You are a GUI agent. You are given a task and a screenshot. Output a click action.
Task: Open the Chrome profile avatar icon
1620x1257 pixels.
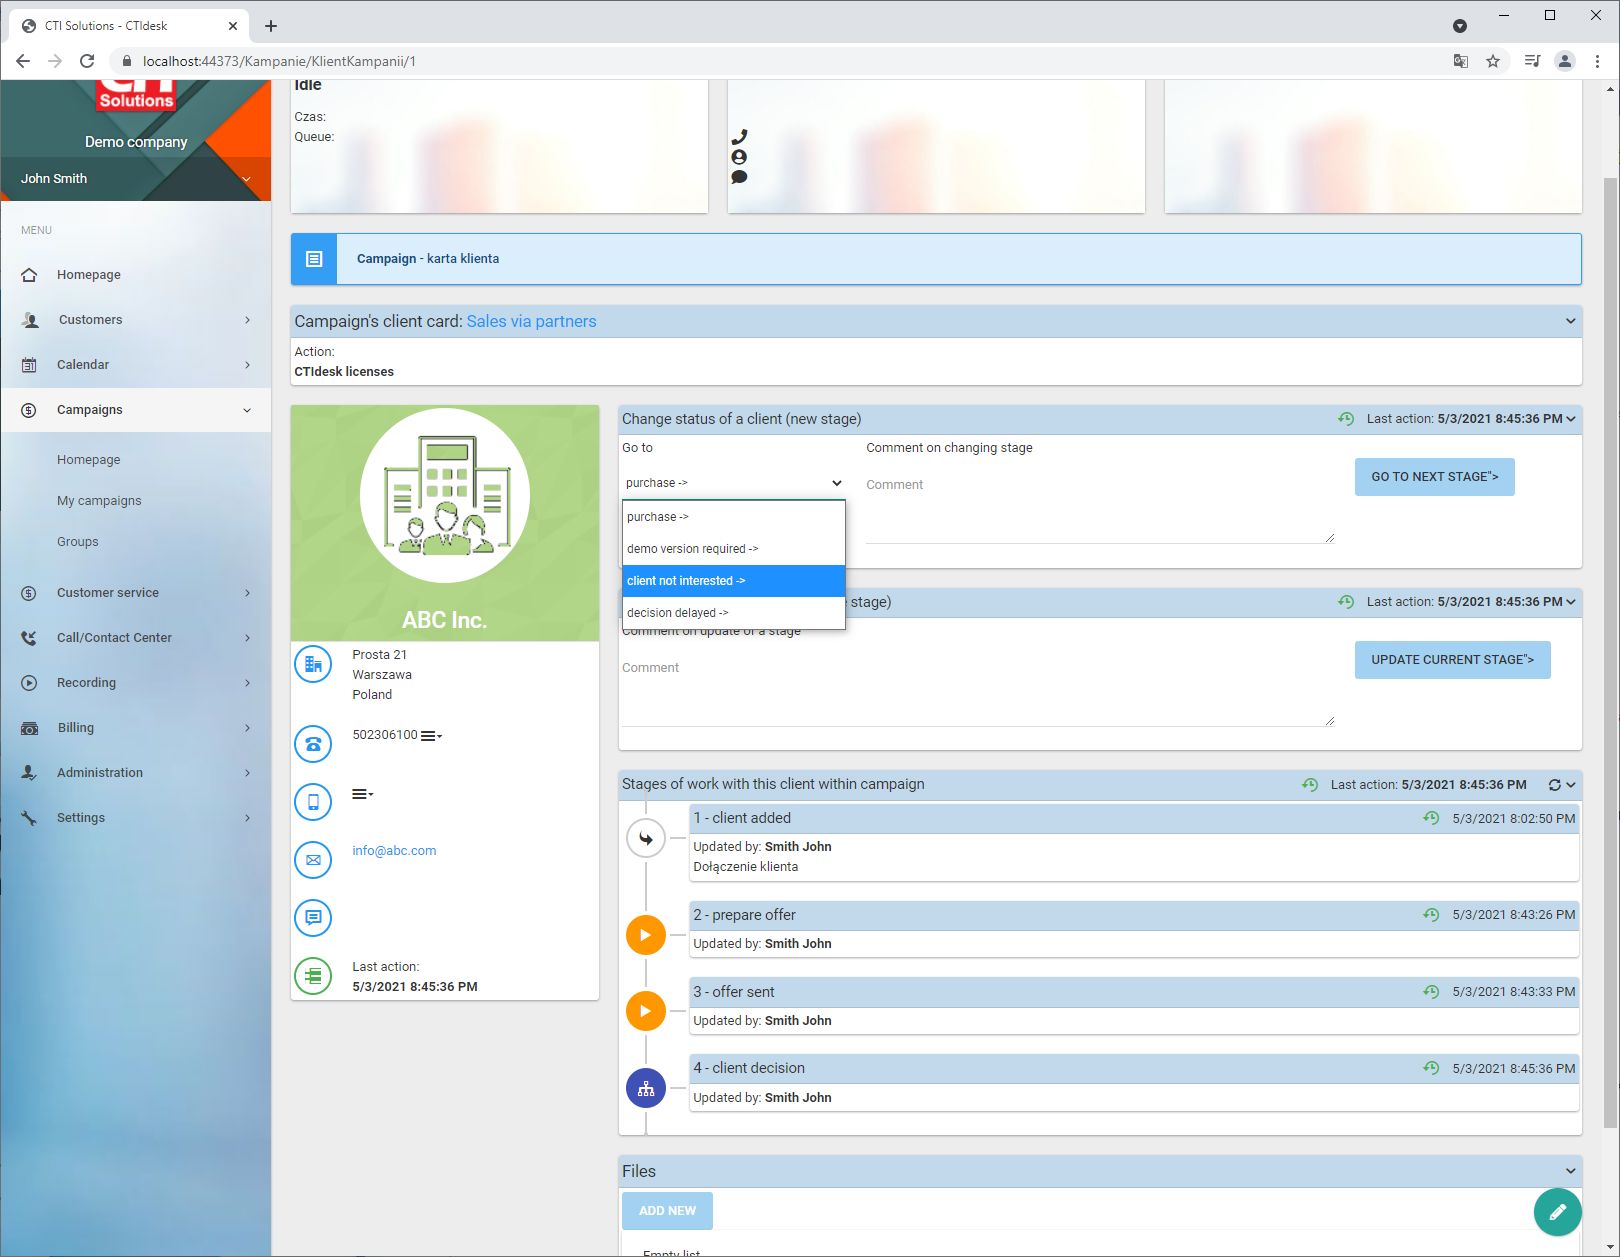click(1565, 61)
